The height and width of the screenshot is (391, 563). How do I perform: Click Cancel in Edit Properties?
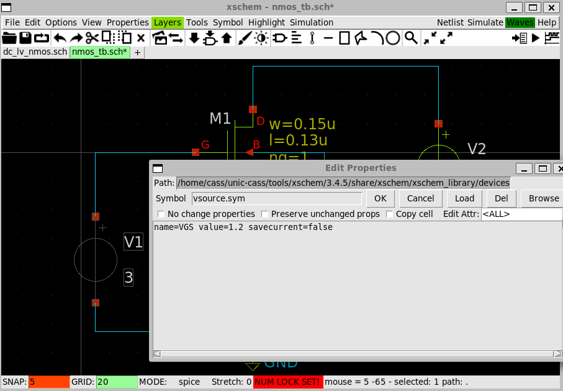click(420, 199)
